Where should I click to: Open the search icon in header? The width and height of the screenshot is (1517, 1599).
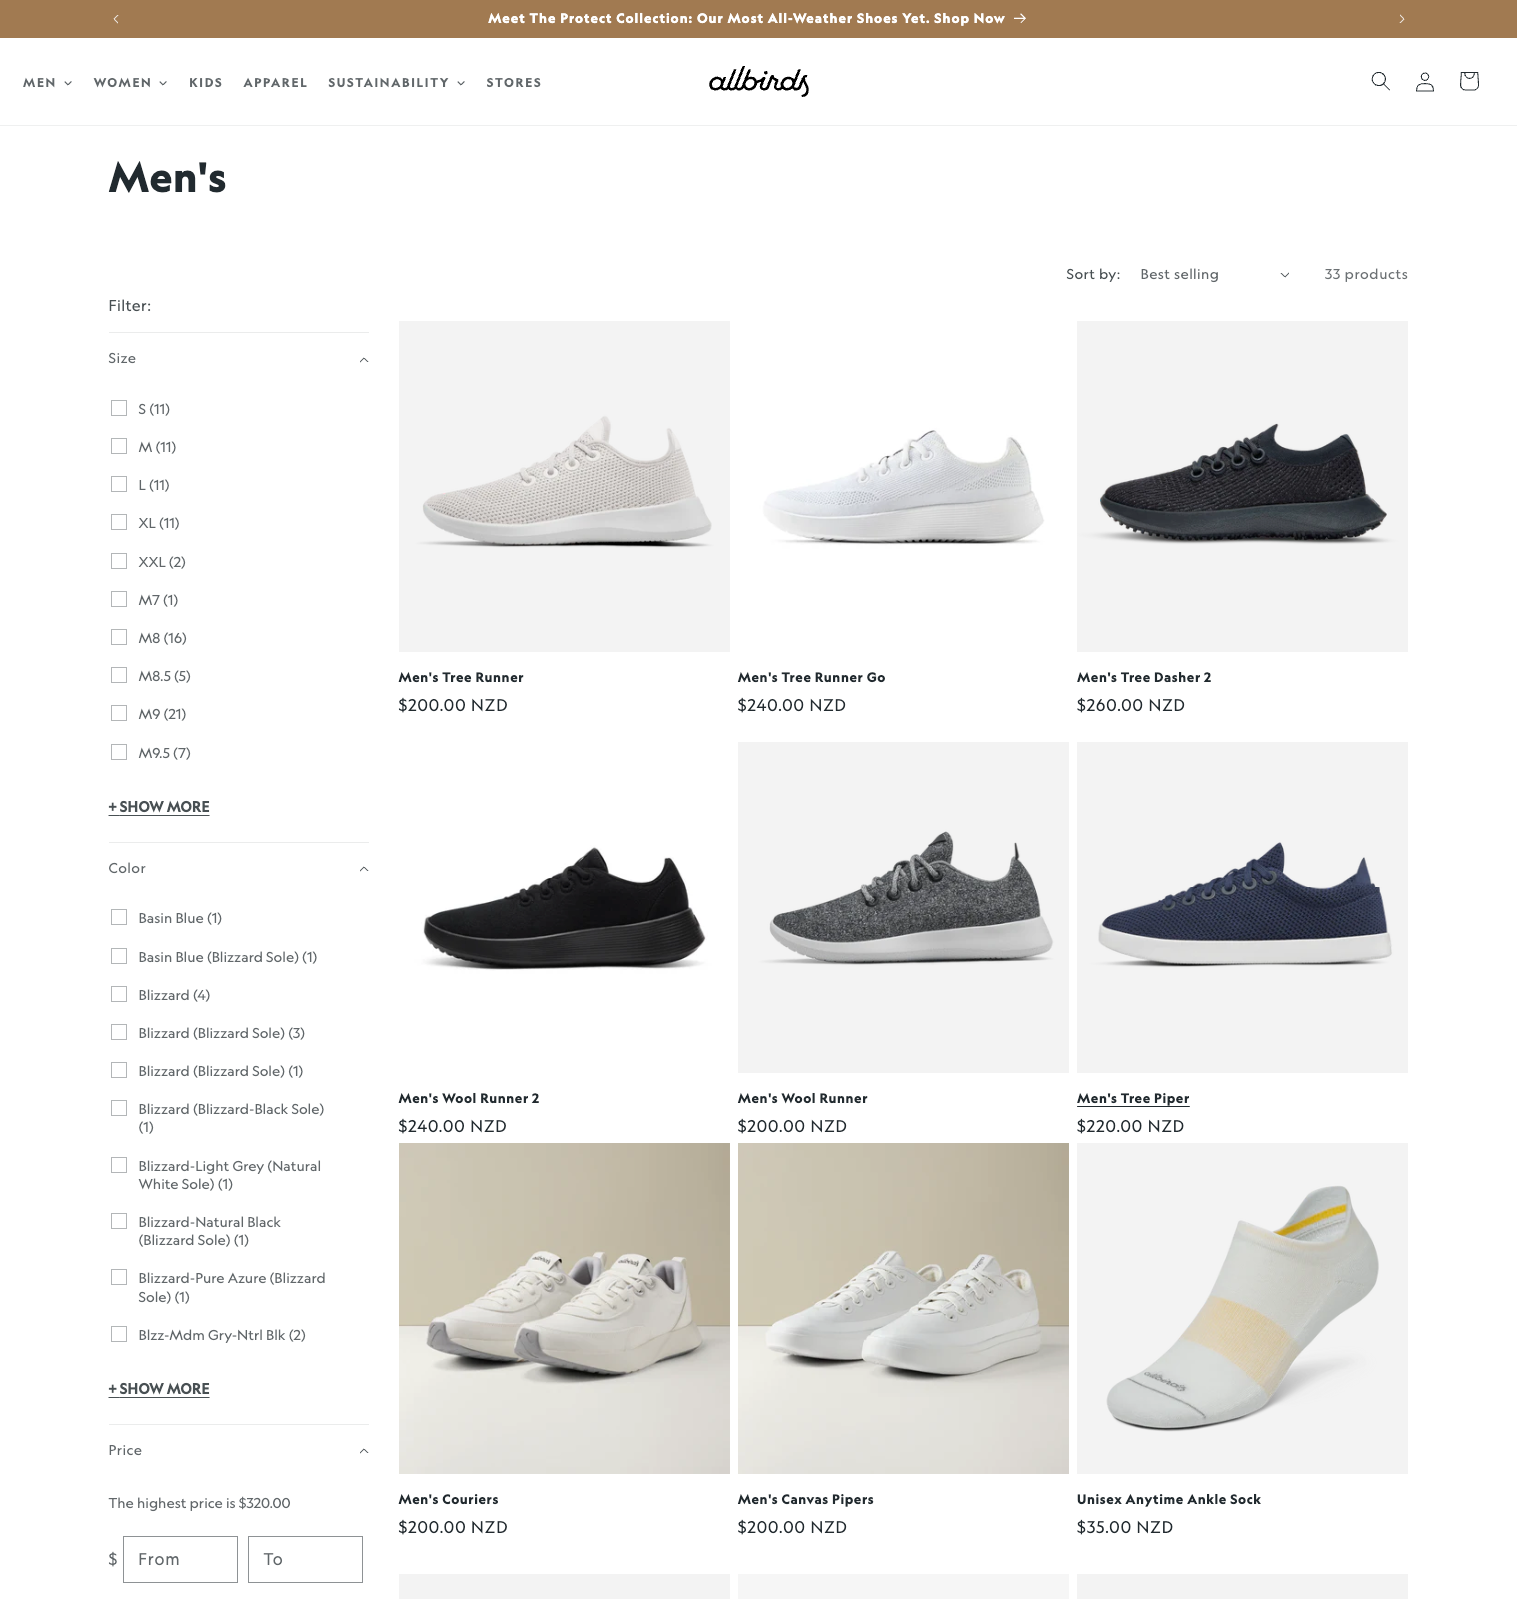tap(1380, 81)
